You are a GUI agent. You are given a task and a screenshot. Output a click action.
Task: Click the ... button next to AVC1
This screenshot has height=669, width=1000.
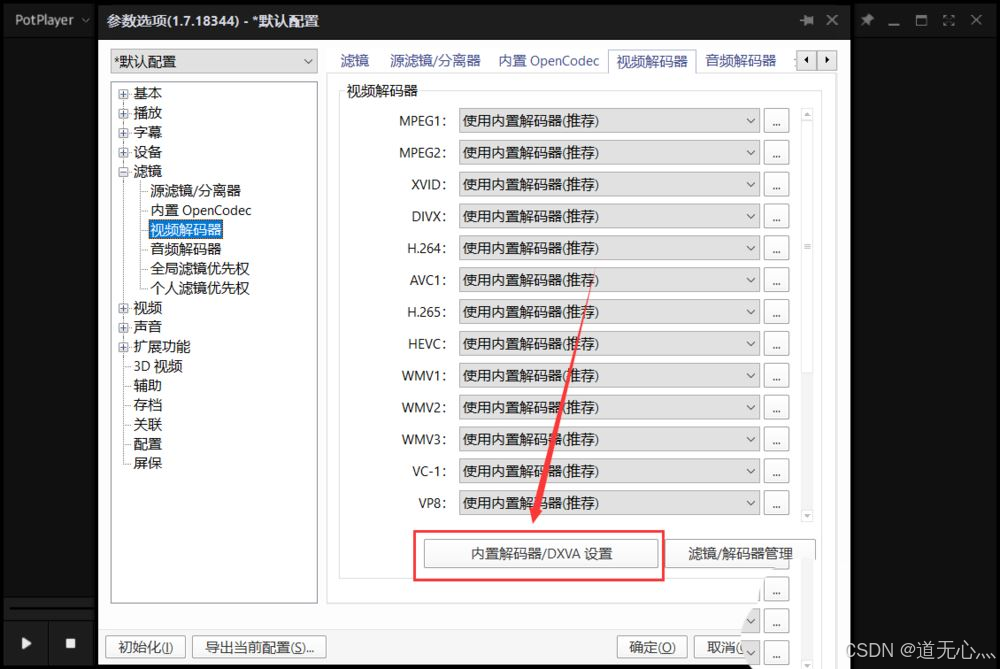click(x=776, y=280)
